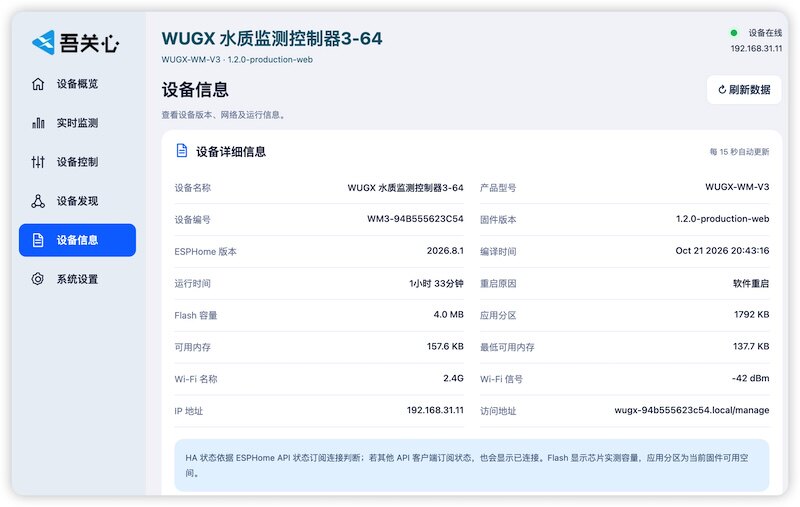Open the 设备概览 page

click(x=78, y=84)
